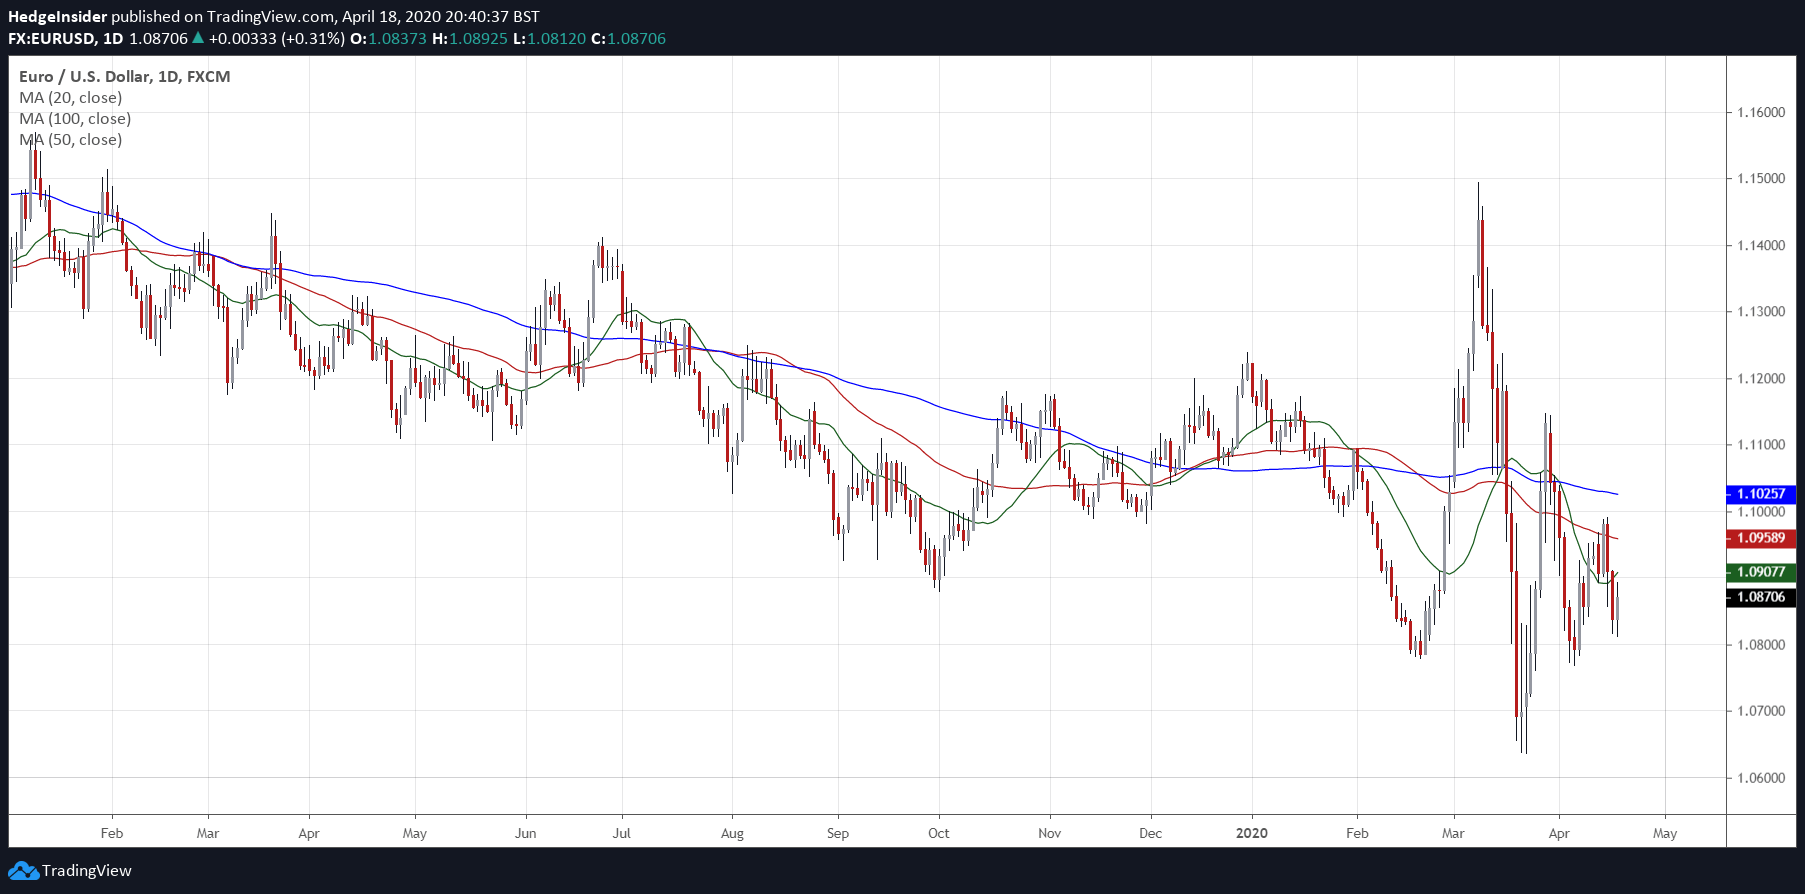The width and height of the screenshot is (1805, 894).
Task: Click the red 1.09589 price label
Action: (x=1760, y=538)
